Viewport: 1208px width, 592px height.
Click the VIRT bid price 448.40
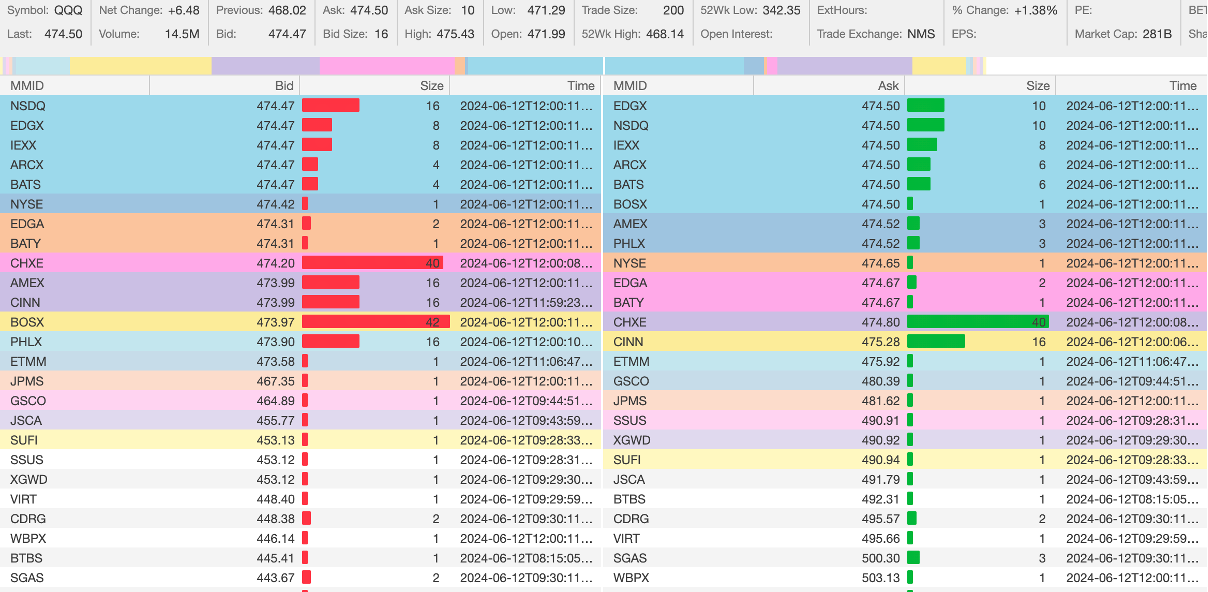coord(275,499)
